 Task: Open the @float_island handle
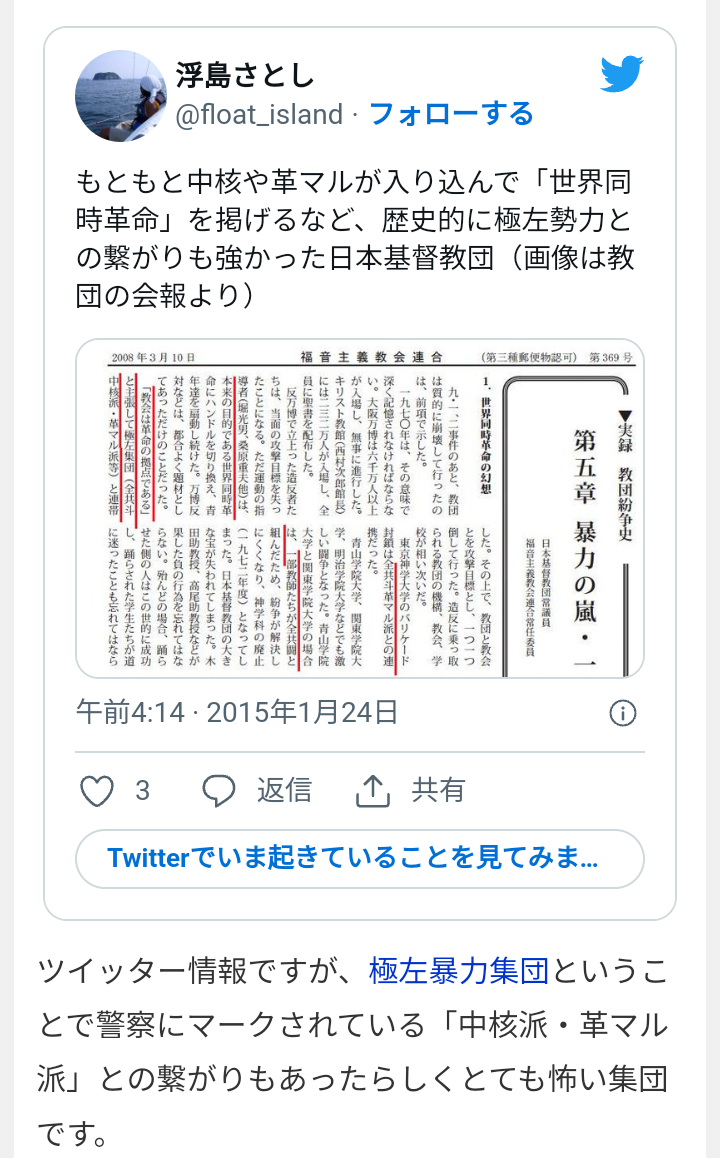(x=259, y=114)
